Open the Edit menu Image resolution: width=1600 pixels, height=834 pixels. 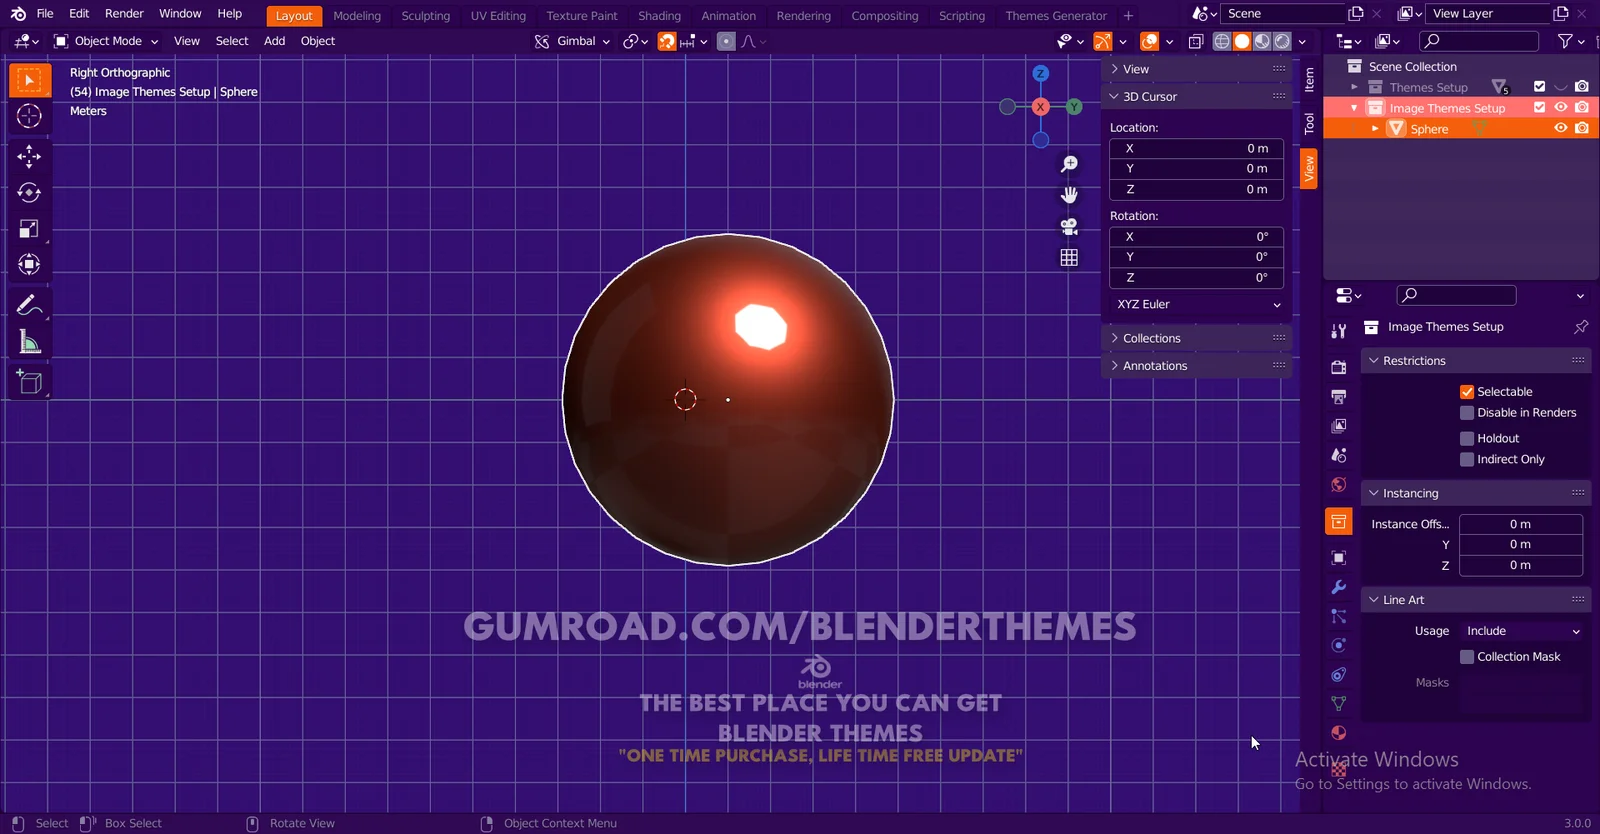[x=79, y=14]
